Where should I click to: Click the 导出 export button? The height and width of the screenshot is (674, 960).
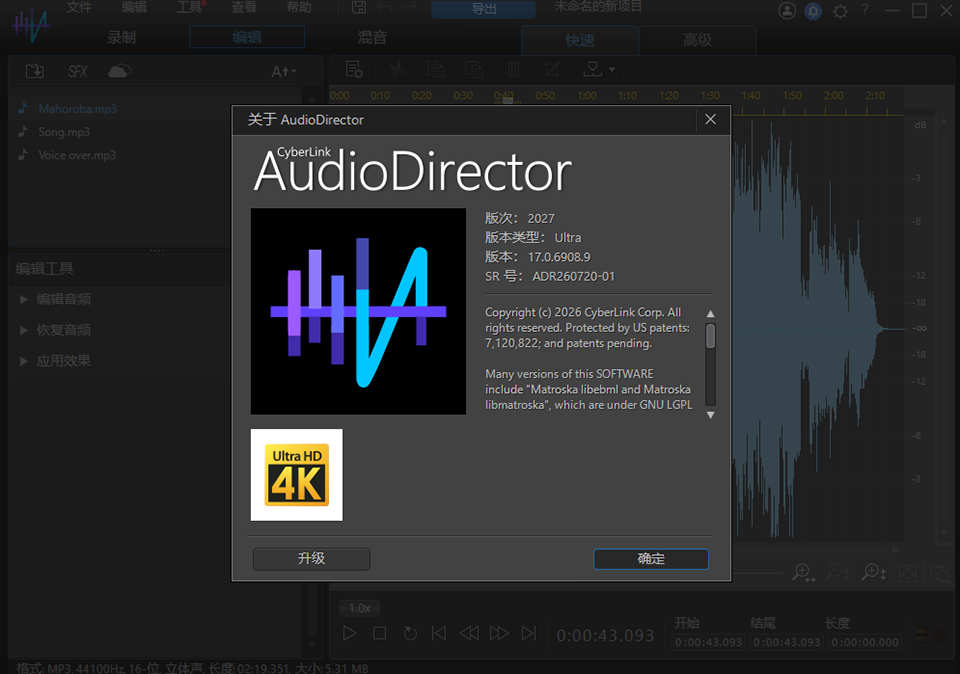(x=484, y=9)
